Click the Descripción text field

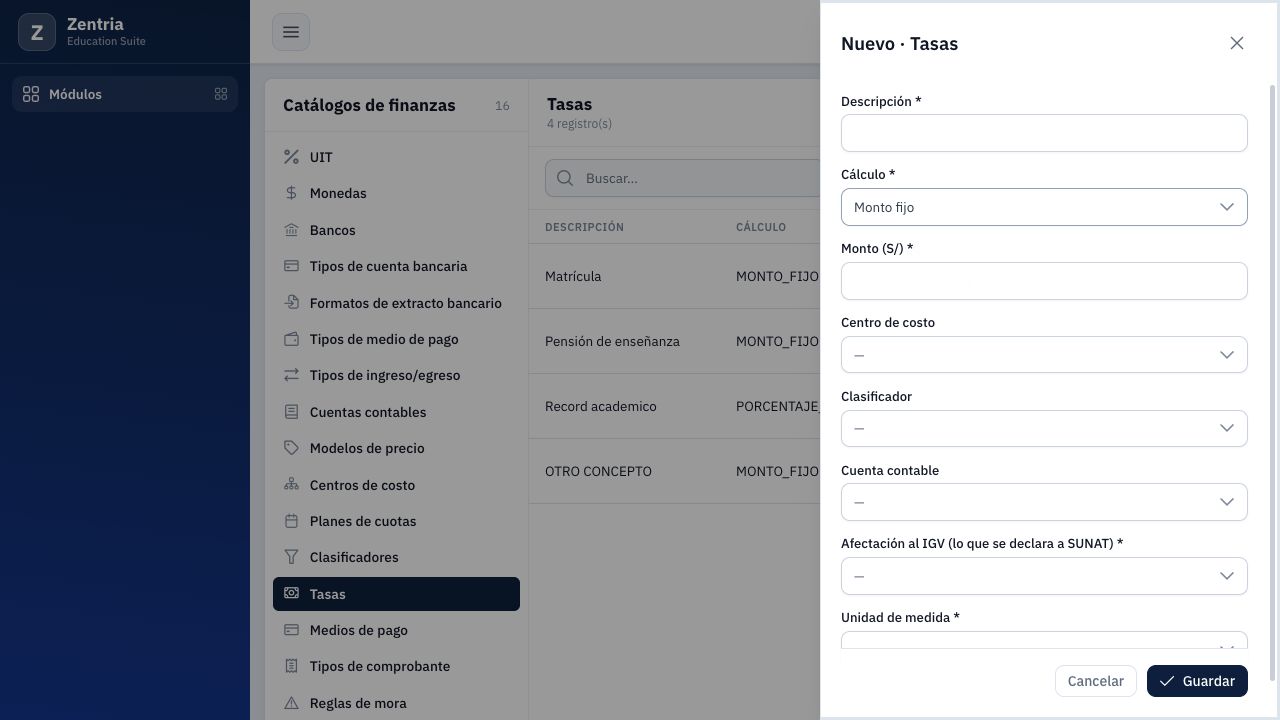(x=1044, y=133)
